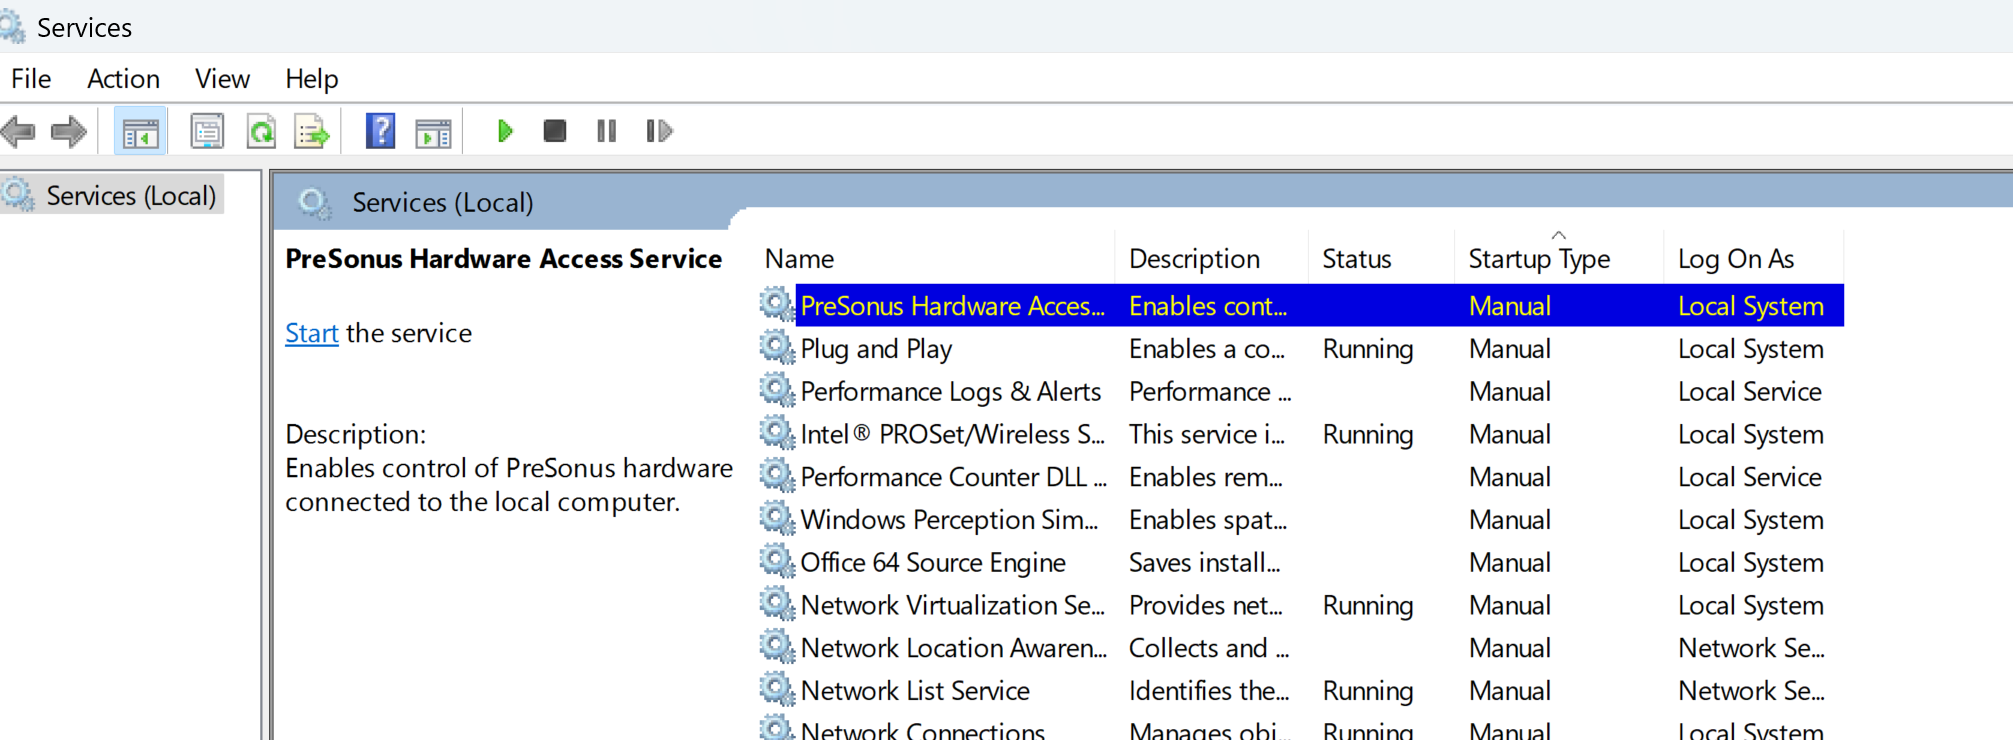
Task: Click gear icon beside Network Virtualization Se
Action: click(x=776, y=604)
